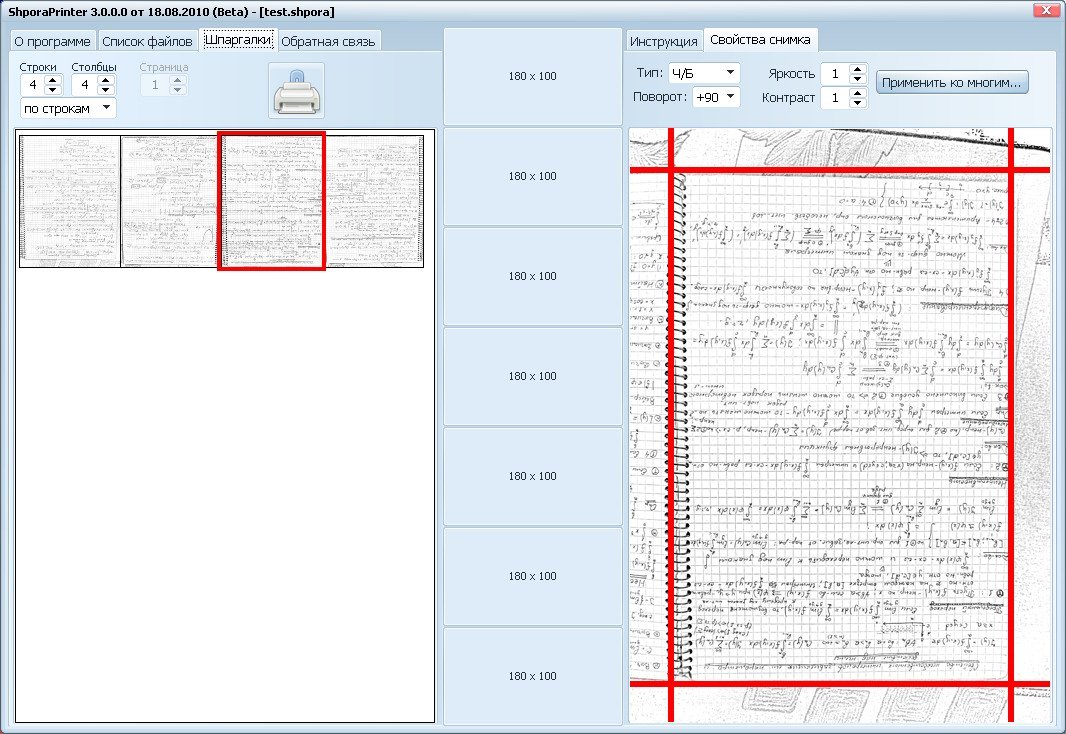The image size is (1066, 734).
Task: Click the fifth '180 x 100' panel
Action: (533, 476)
